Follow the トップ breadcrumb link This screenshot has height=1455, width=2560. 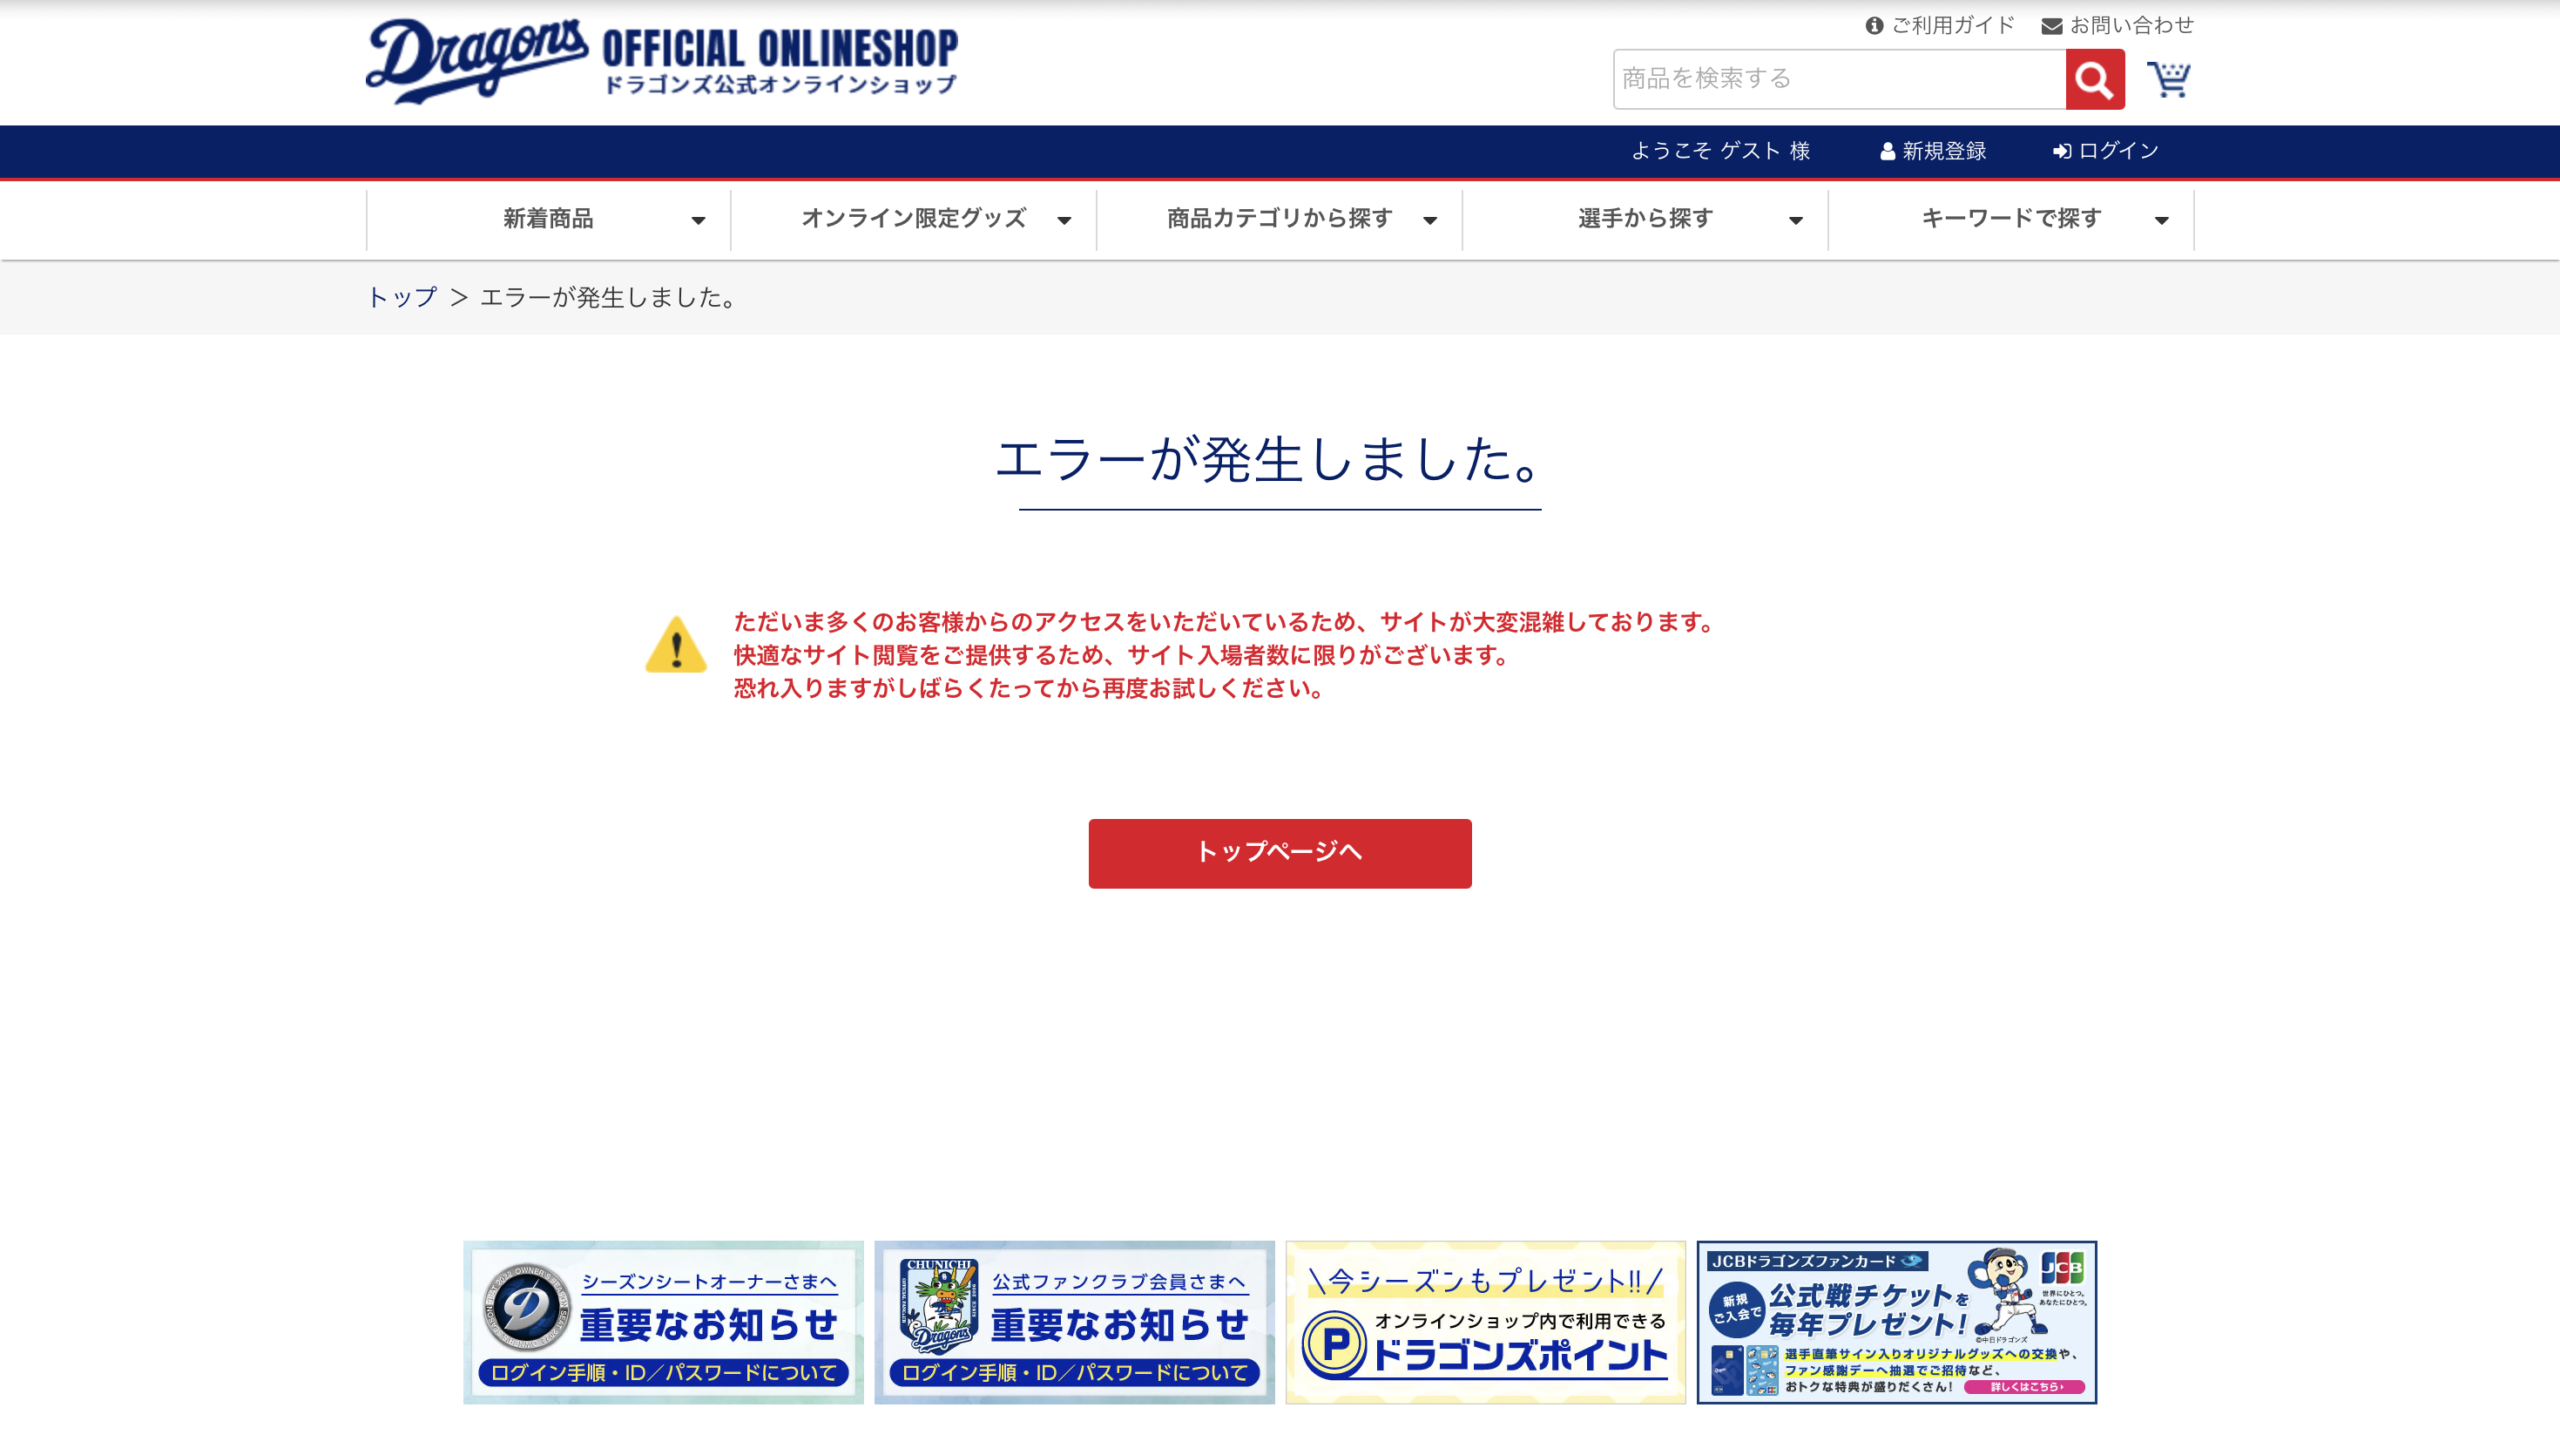pos(402,298)
